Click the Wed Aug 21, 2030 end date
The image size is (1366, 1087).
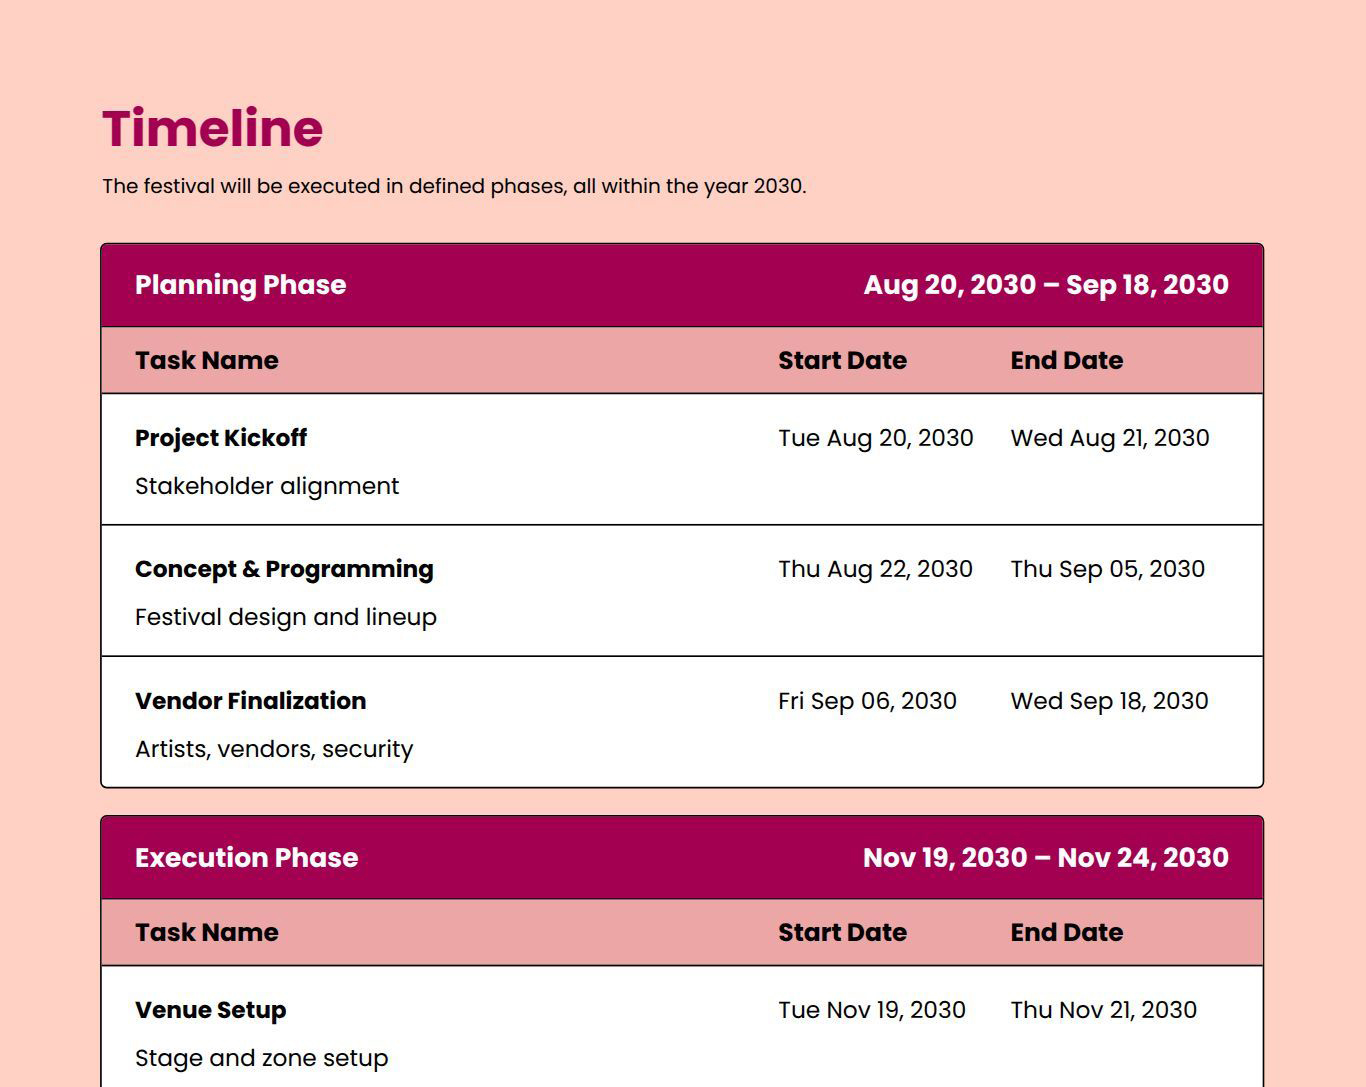[1109, 438]
